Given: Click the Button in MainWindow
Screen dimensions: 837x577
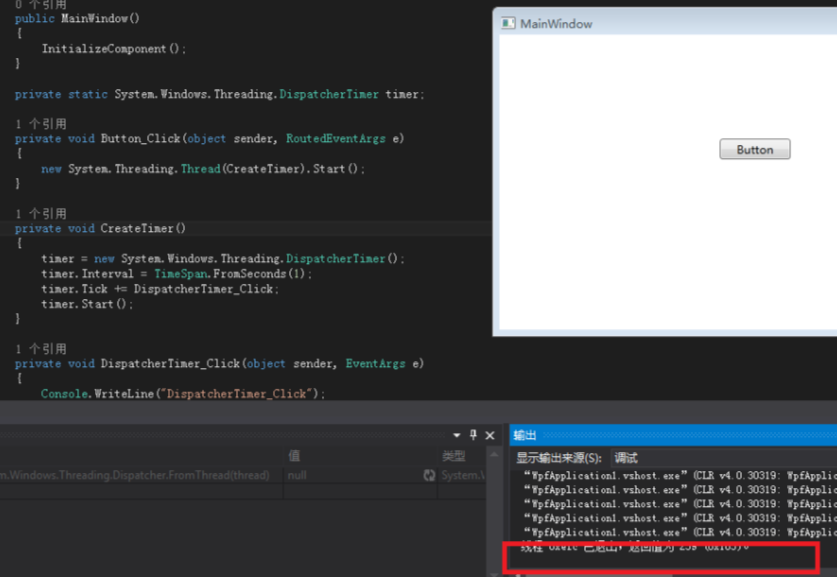Looking at the screenshot, I should (x=754, y=149).
